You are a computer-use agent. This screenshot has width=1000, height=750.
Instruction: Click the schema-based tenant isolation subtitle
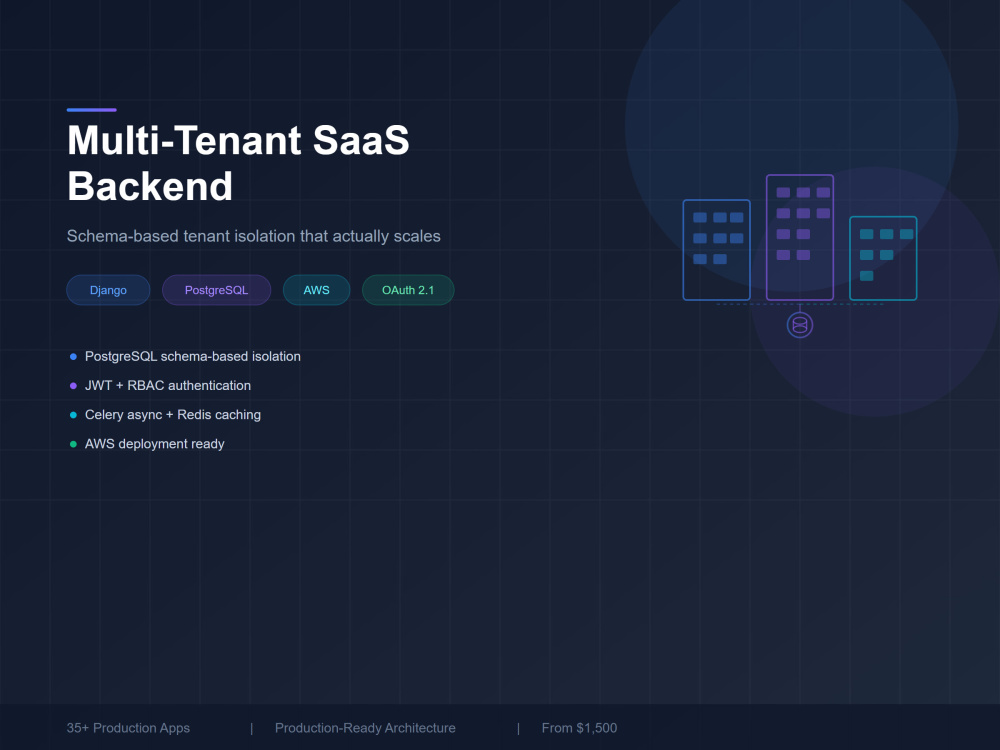[x=254, y=236]
